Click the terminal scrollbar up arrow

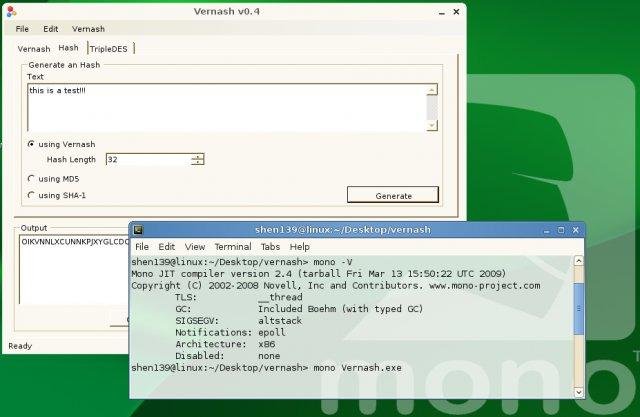point(578,261)
